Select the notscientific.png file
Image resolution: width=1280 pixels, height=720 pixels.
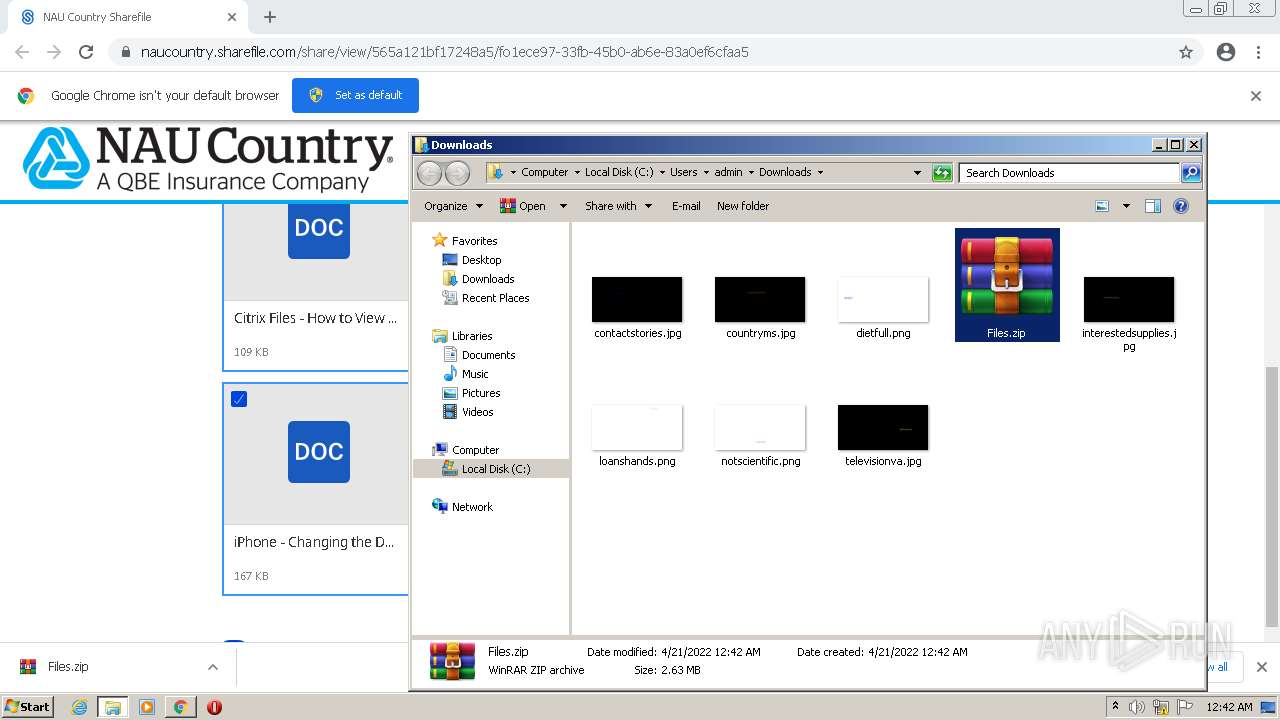click(x=760, y=435)
